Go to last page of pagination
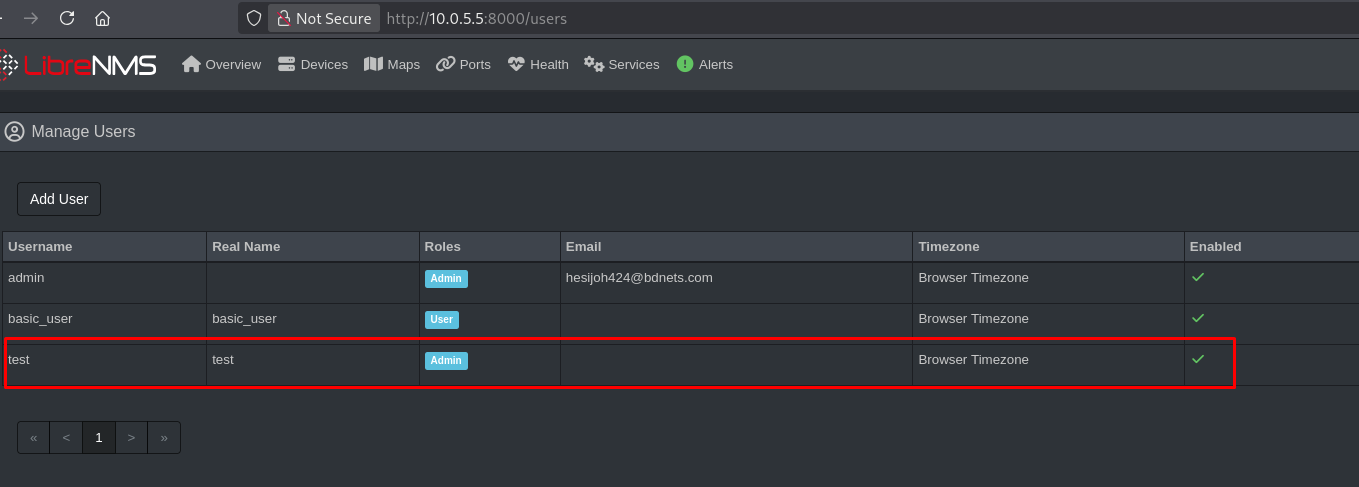This screenshot has width=1359, height=487. [164, 437]
